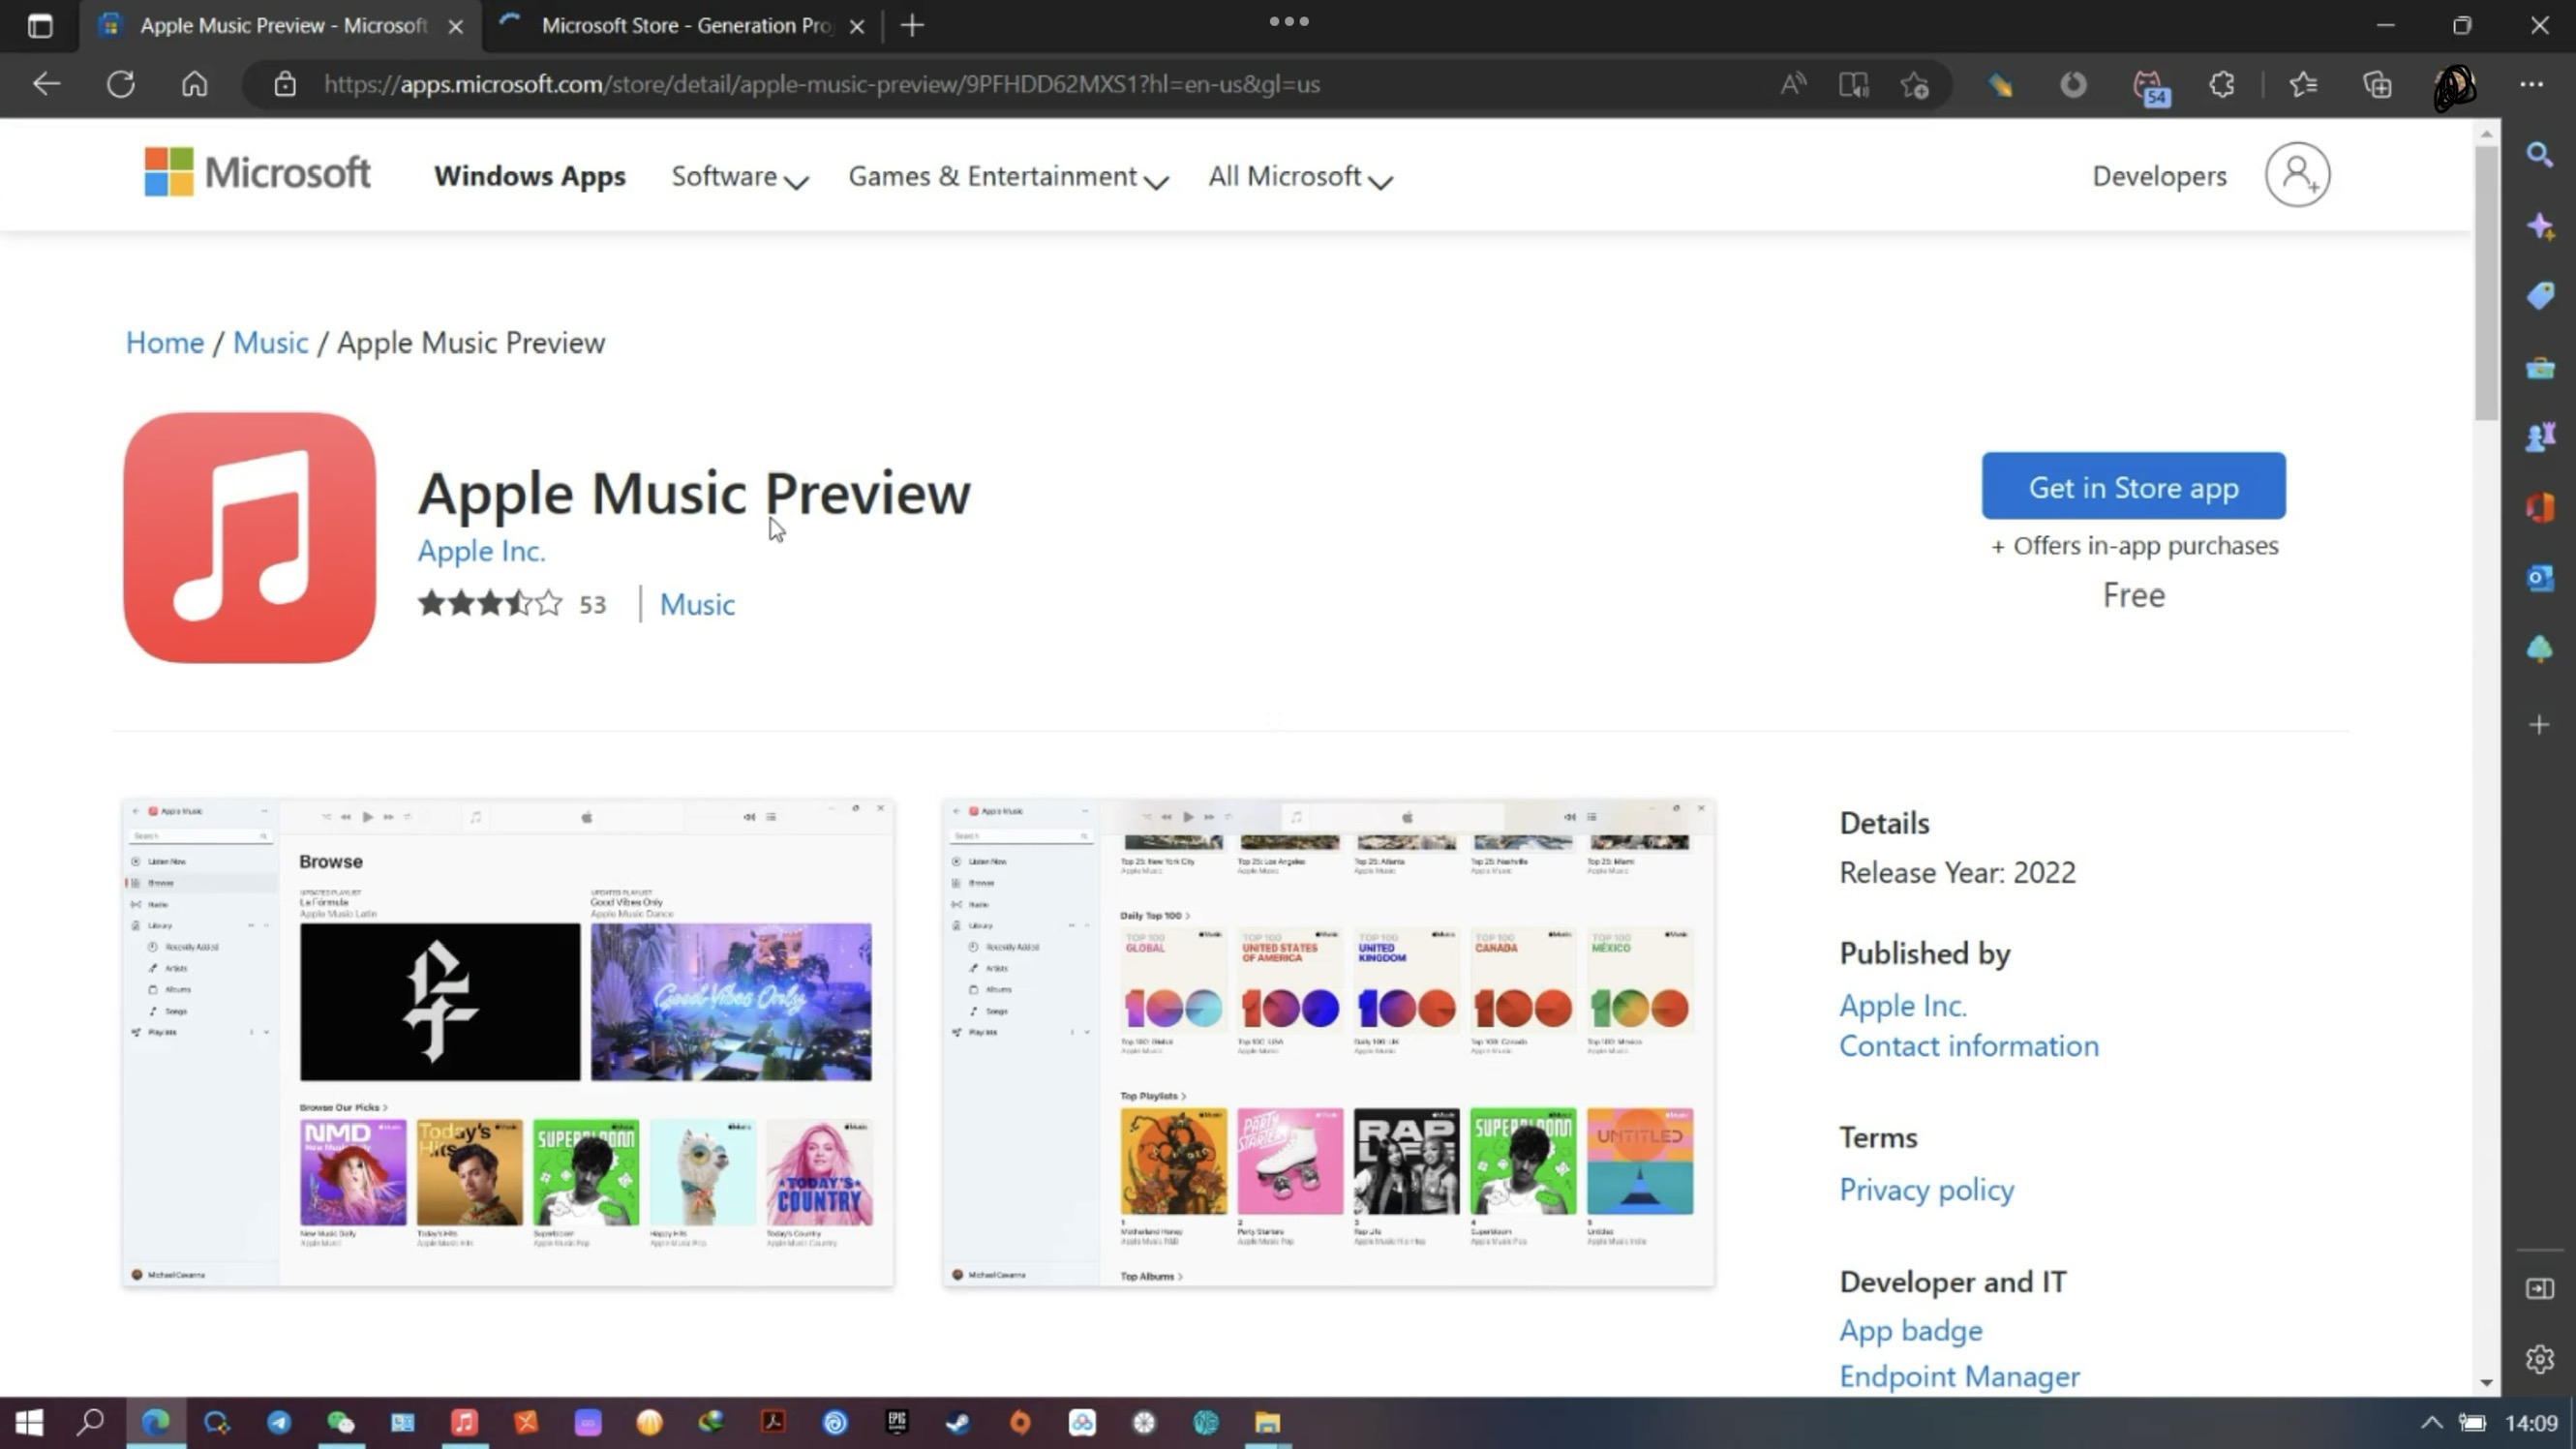The width and height of the screenshot is (2576, 1449).
Task: Select Windows Apps nav item
Action: [x=530, y=176]
